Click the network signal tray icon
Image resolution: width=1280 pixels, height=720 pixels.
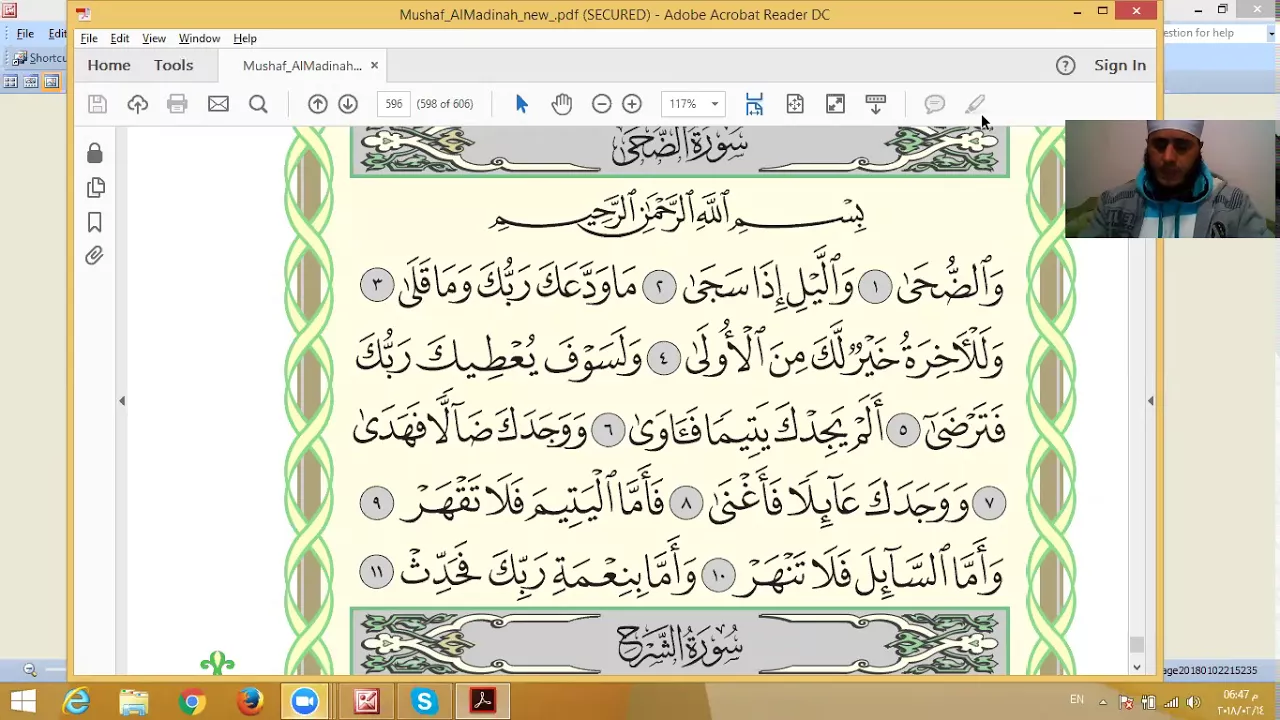click(x=1171, y=702)
